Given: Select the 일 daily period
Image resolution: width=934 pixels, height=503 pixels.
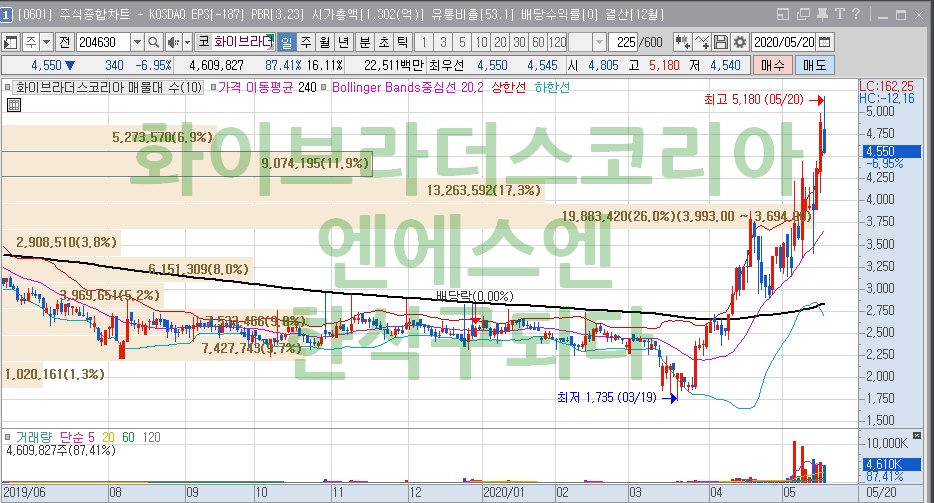Looking at the screenshot, I should pos(287,42).
